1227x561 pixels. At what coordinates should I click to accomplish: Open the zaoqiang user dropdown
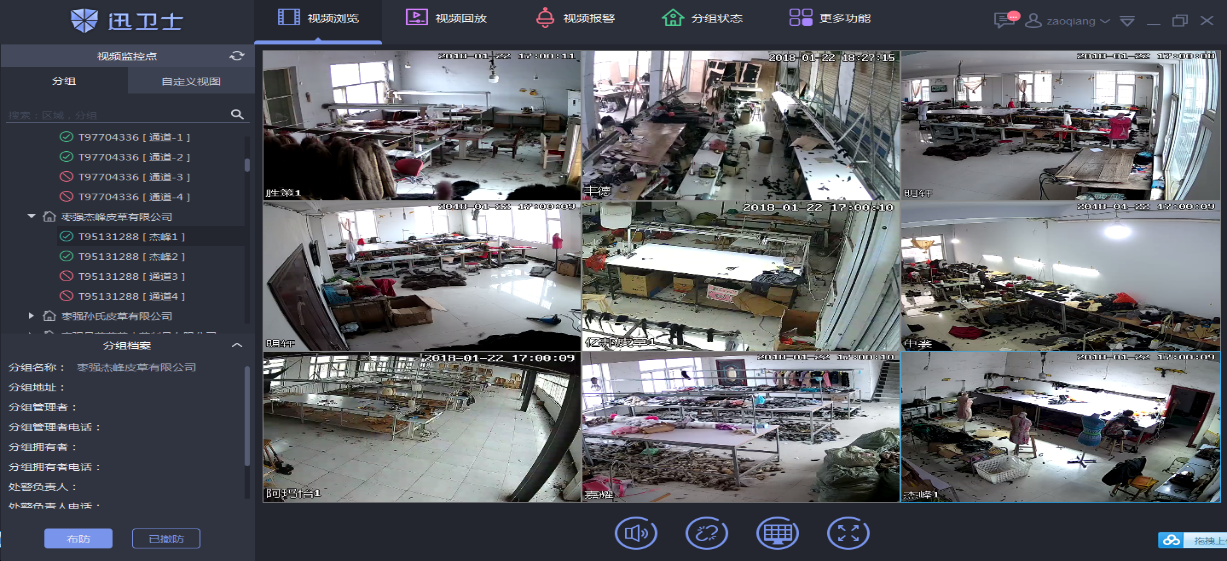[1068, 21]
